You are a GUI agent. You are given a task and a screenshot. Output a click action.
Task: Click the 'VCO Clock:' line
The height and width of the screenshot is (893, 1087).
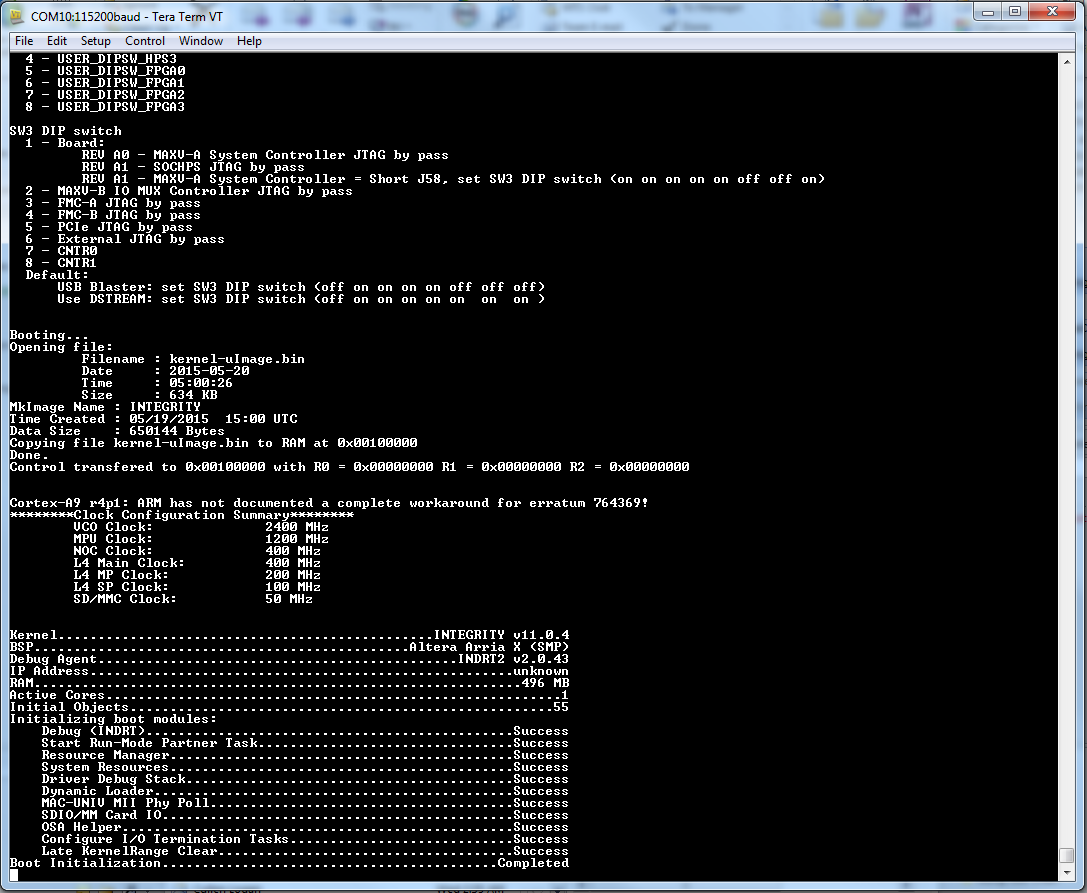[201, 527]
